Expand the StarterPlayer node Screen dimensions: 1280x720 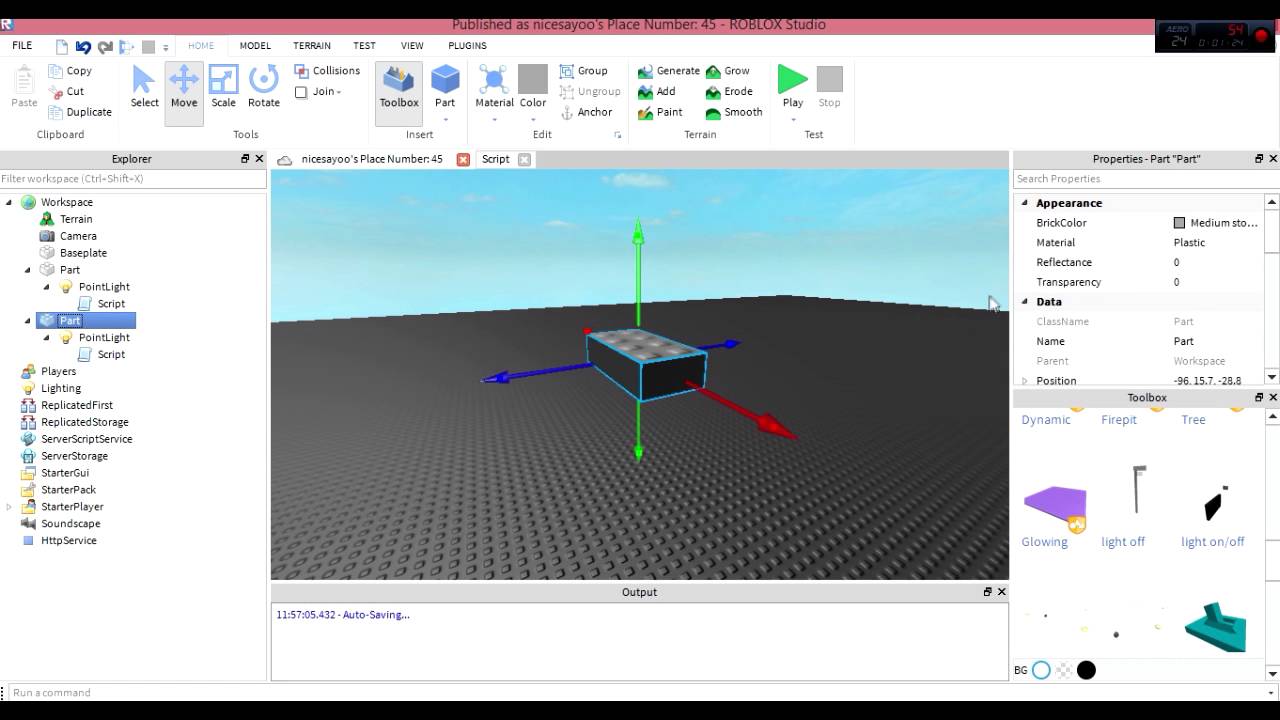tap(9, 507)
